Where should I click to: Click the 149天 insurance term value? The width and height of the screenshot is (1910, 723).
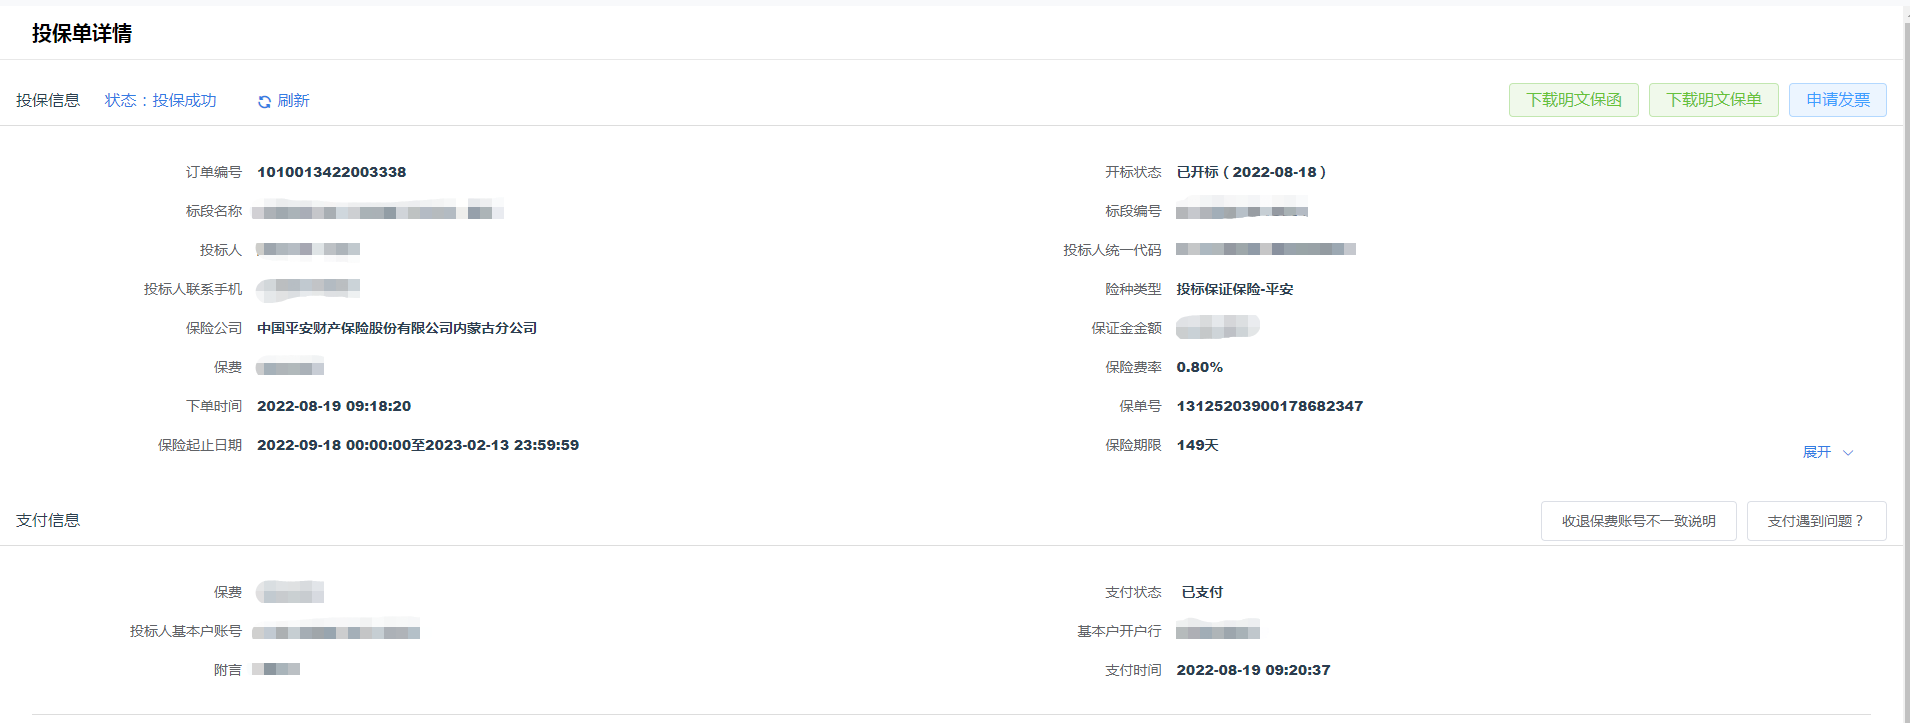pos(1197,445)
